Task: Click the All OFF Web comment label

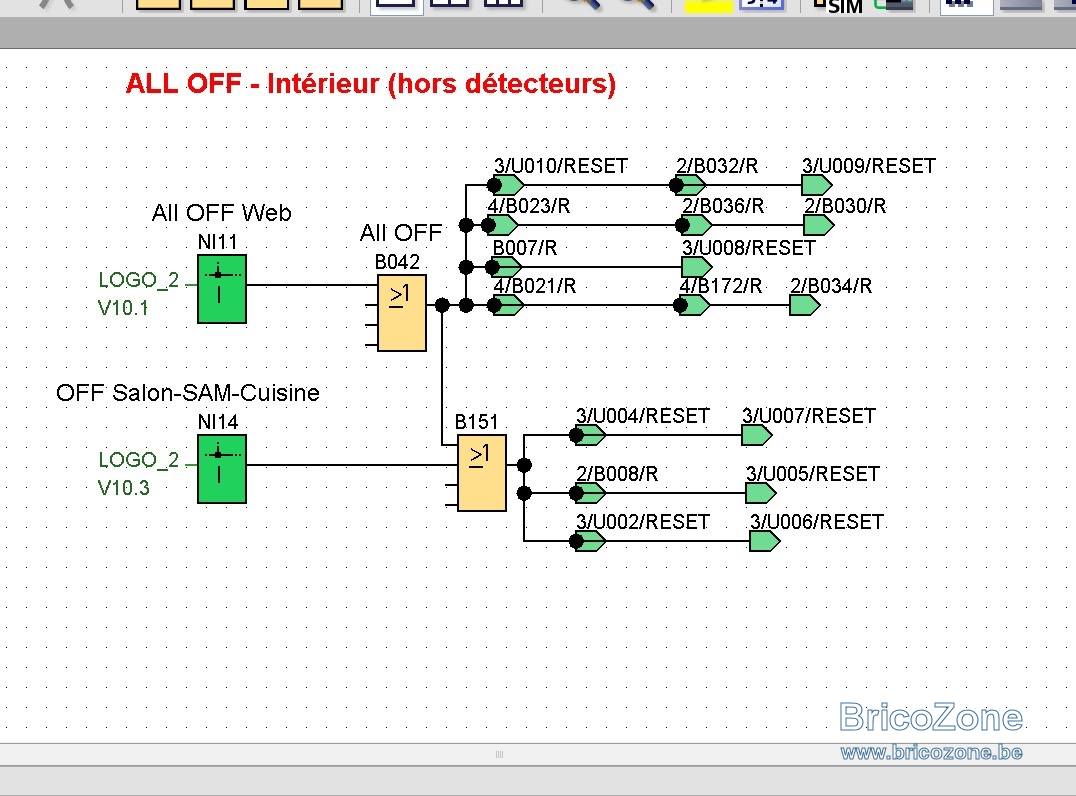Action: click(221, 213)
